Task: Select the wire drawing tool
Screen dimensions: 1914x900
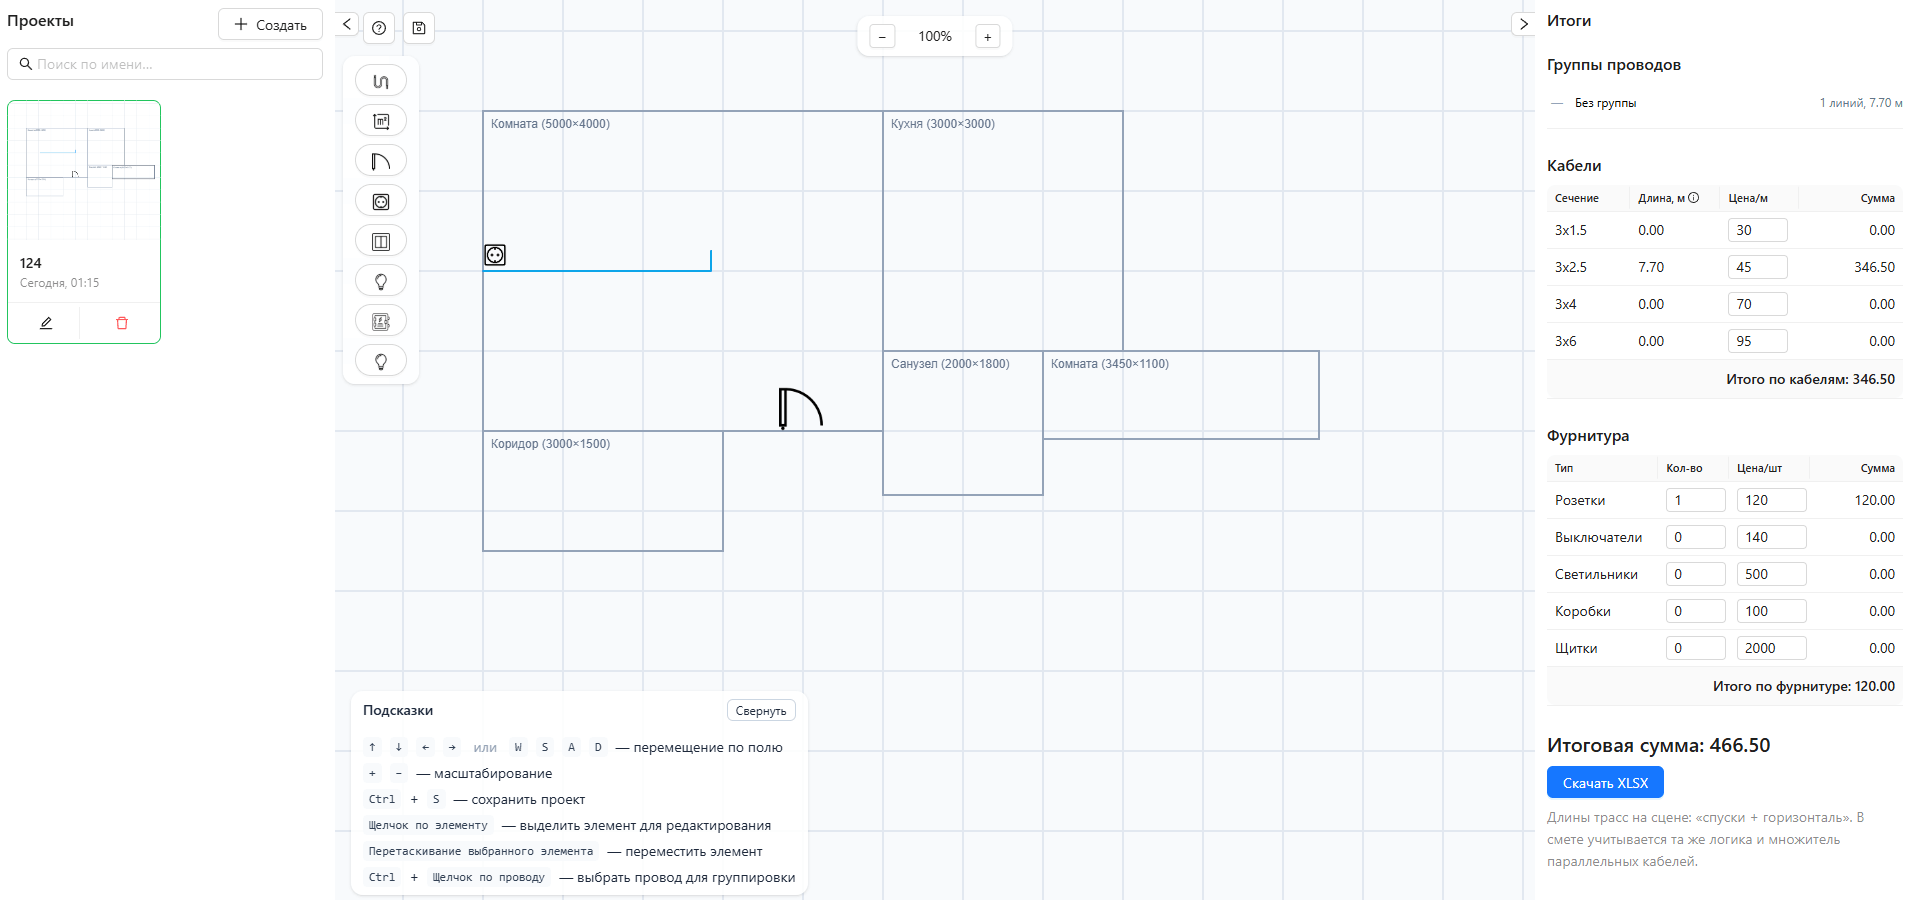Action: tap(381, 81)
